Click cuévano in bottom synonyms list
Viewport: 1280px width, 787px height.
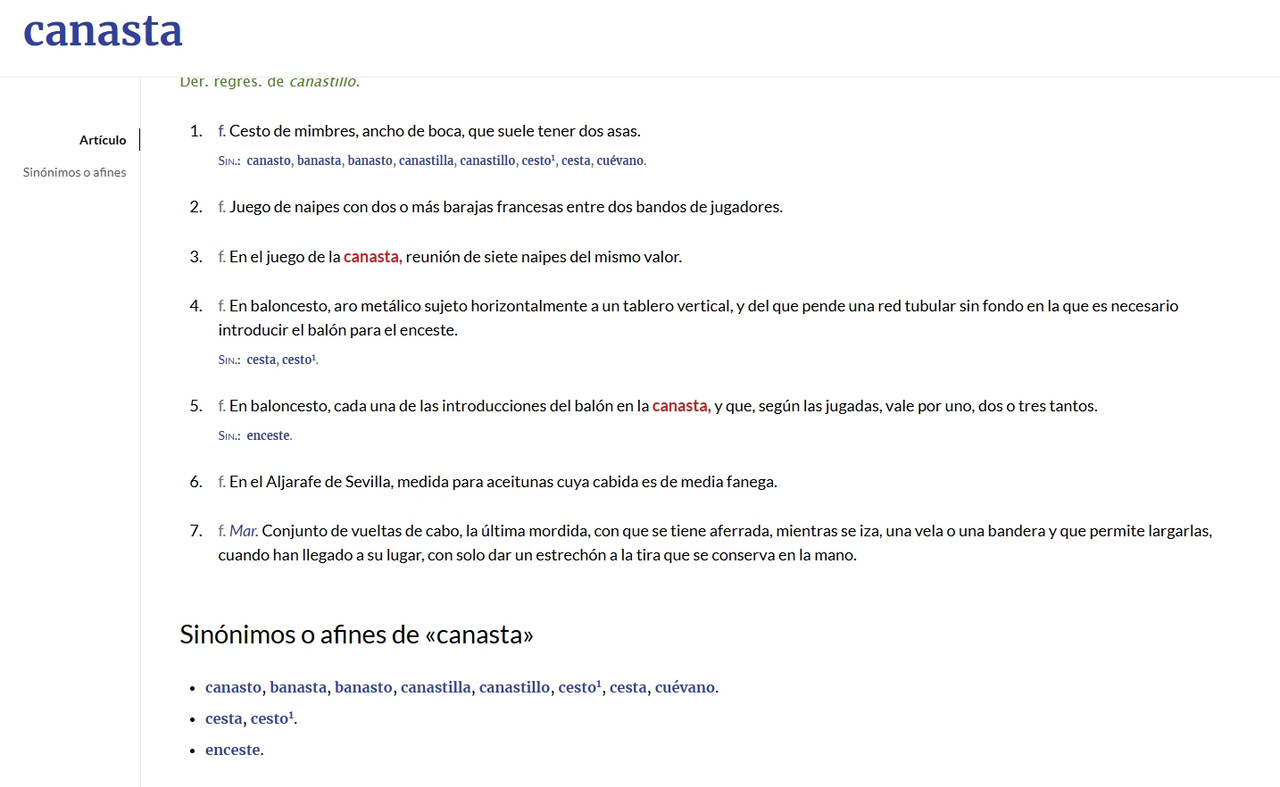(685, 687)
